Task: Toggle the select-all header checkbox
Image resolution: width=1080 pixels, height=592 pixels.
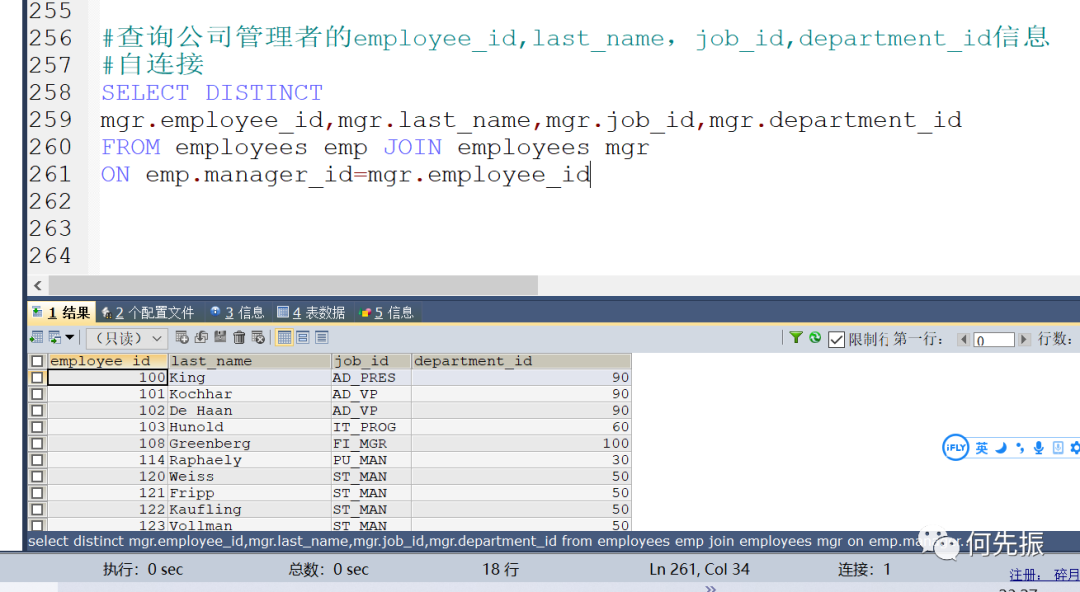Action: coord(37,361)
